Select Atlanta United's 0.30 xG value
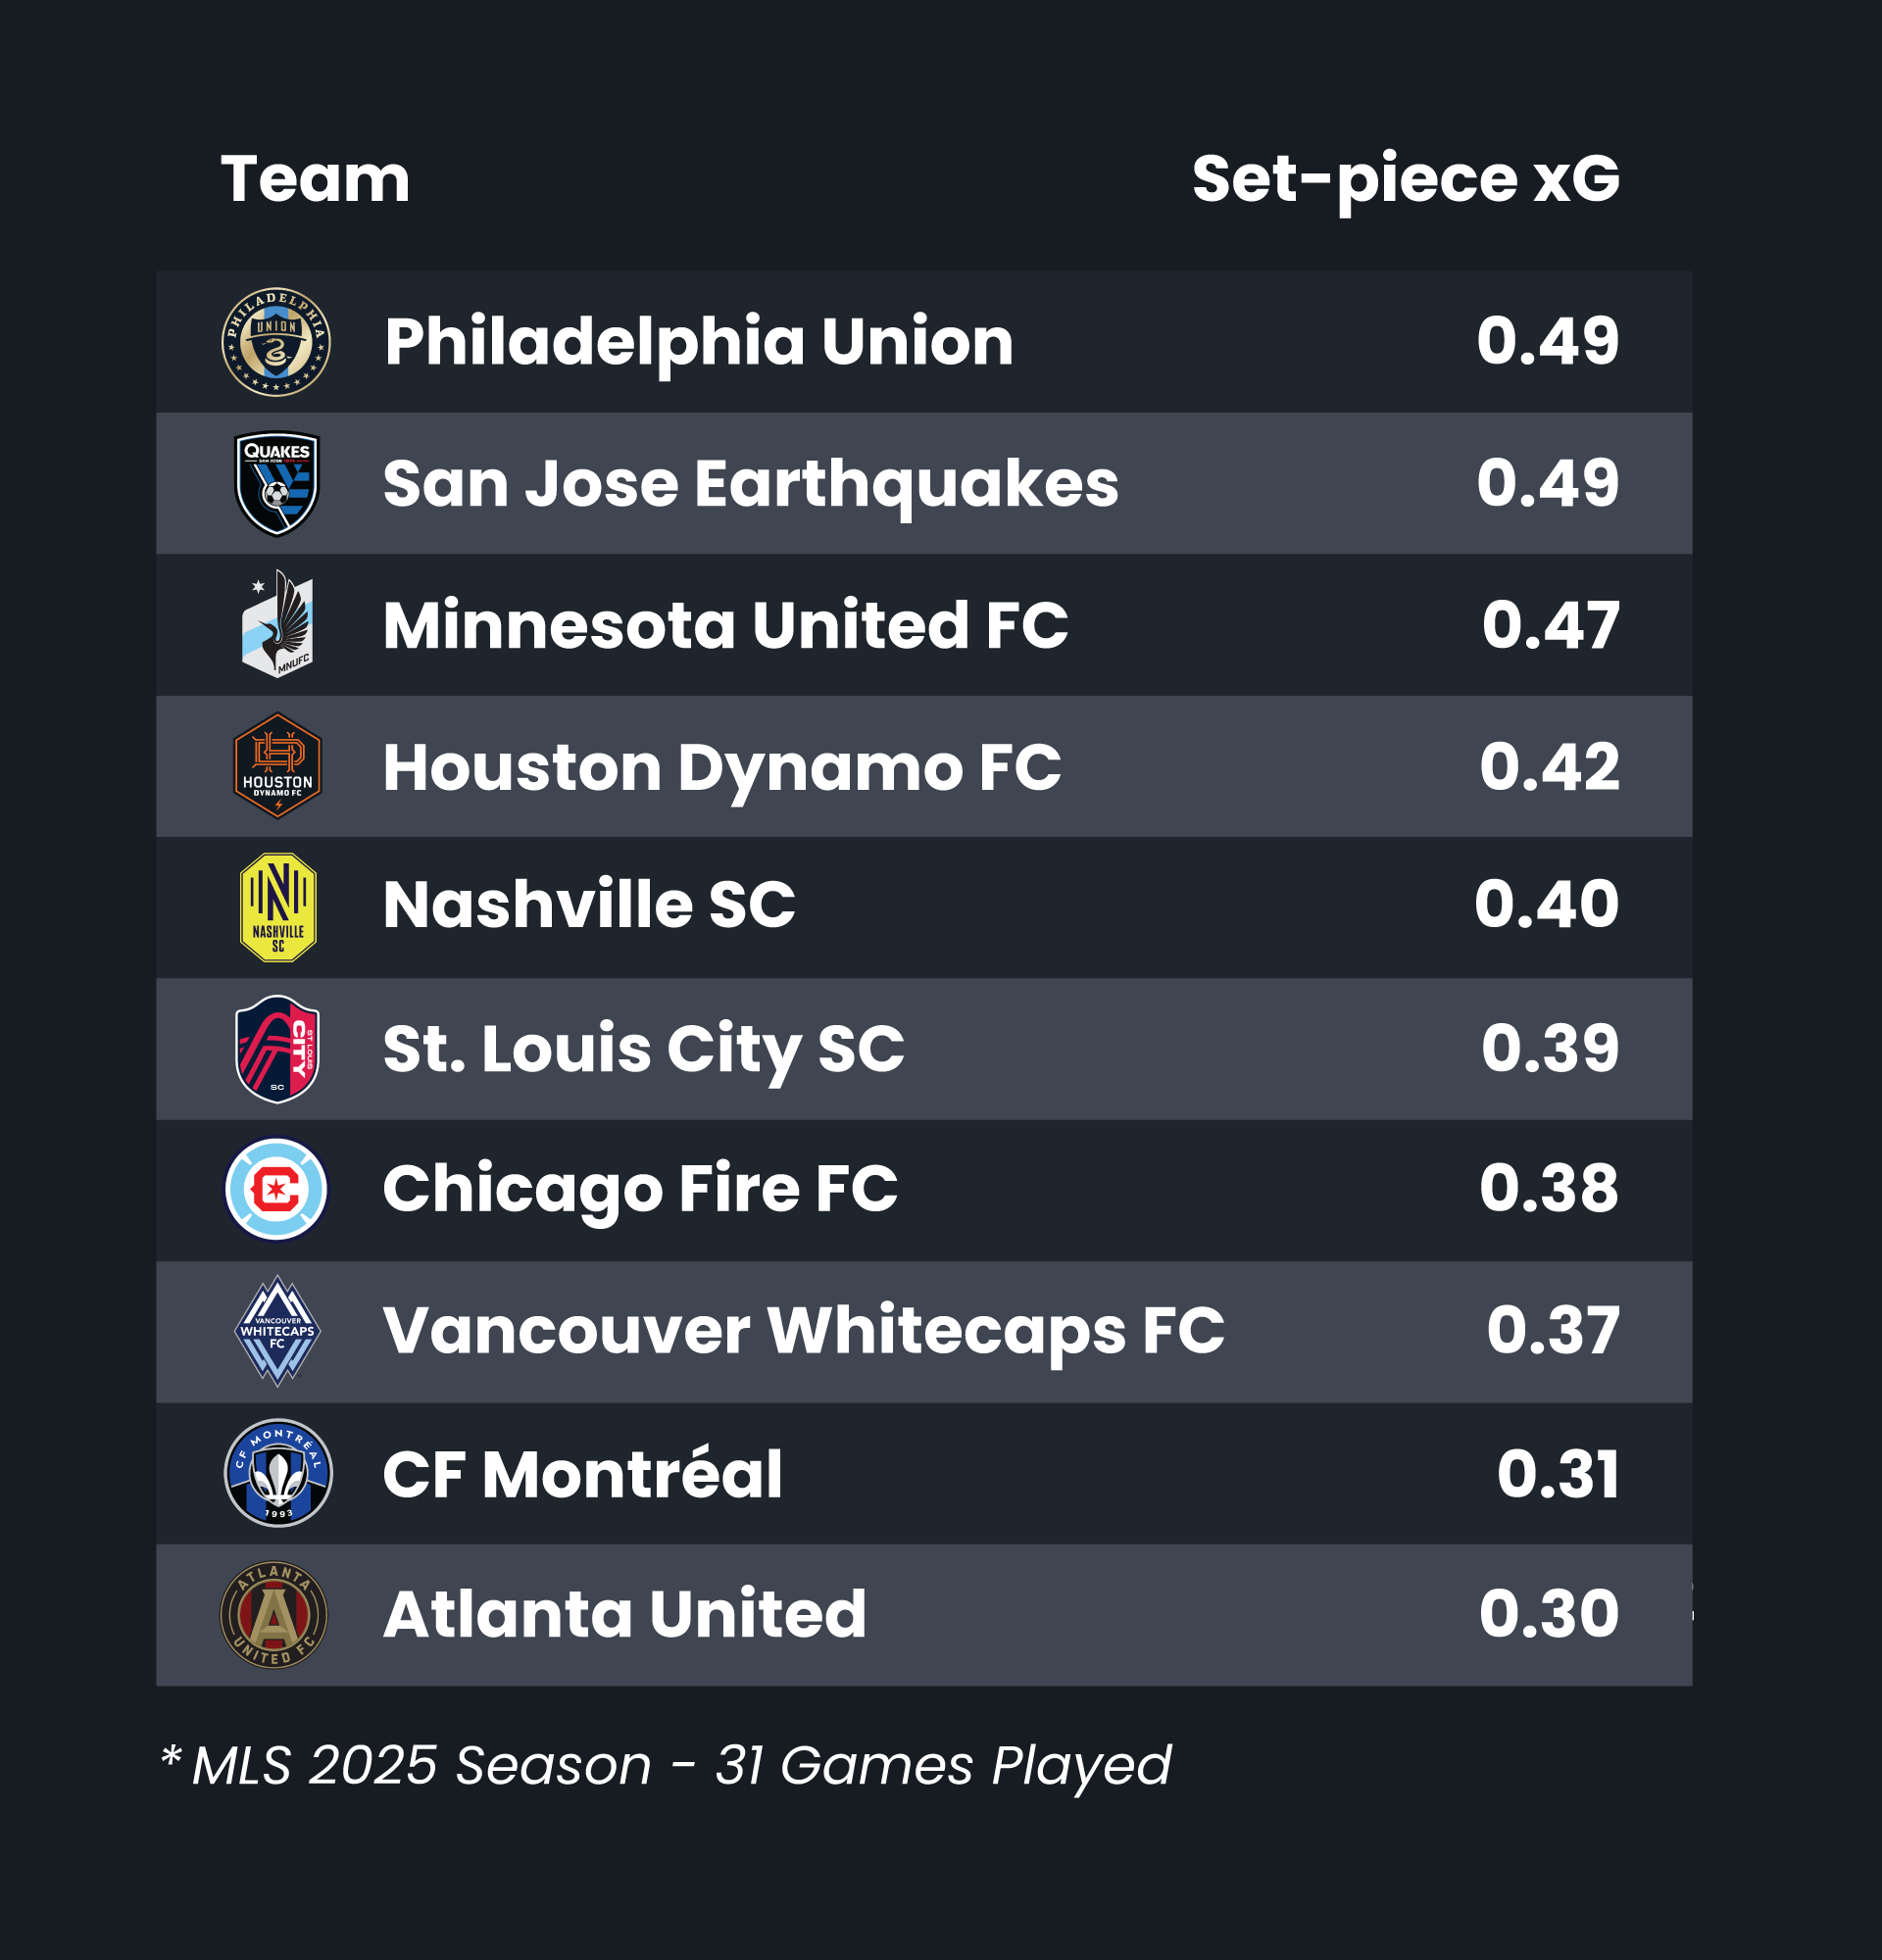 (x=1548, y=1614)
